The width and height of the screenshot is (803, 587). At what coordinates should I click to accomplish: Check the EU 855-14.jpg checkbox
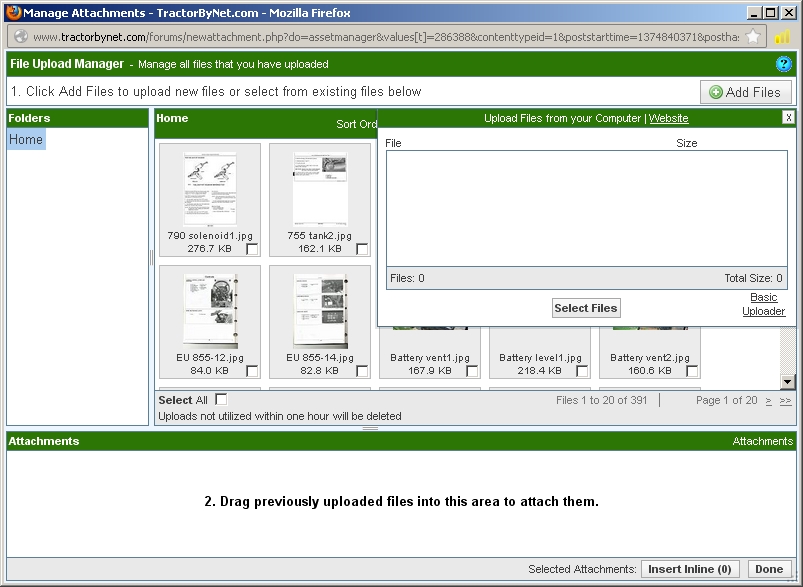coord(362,371)
